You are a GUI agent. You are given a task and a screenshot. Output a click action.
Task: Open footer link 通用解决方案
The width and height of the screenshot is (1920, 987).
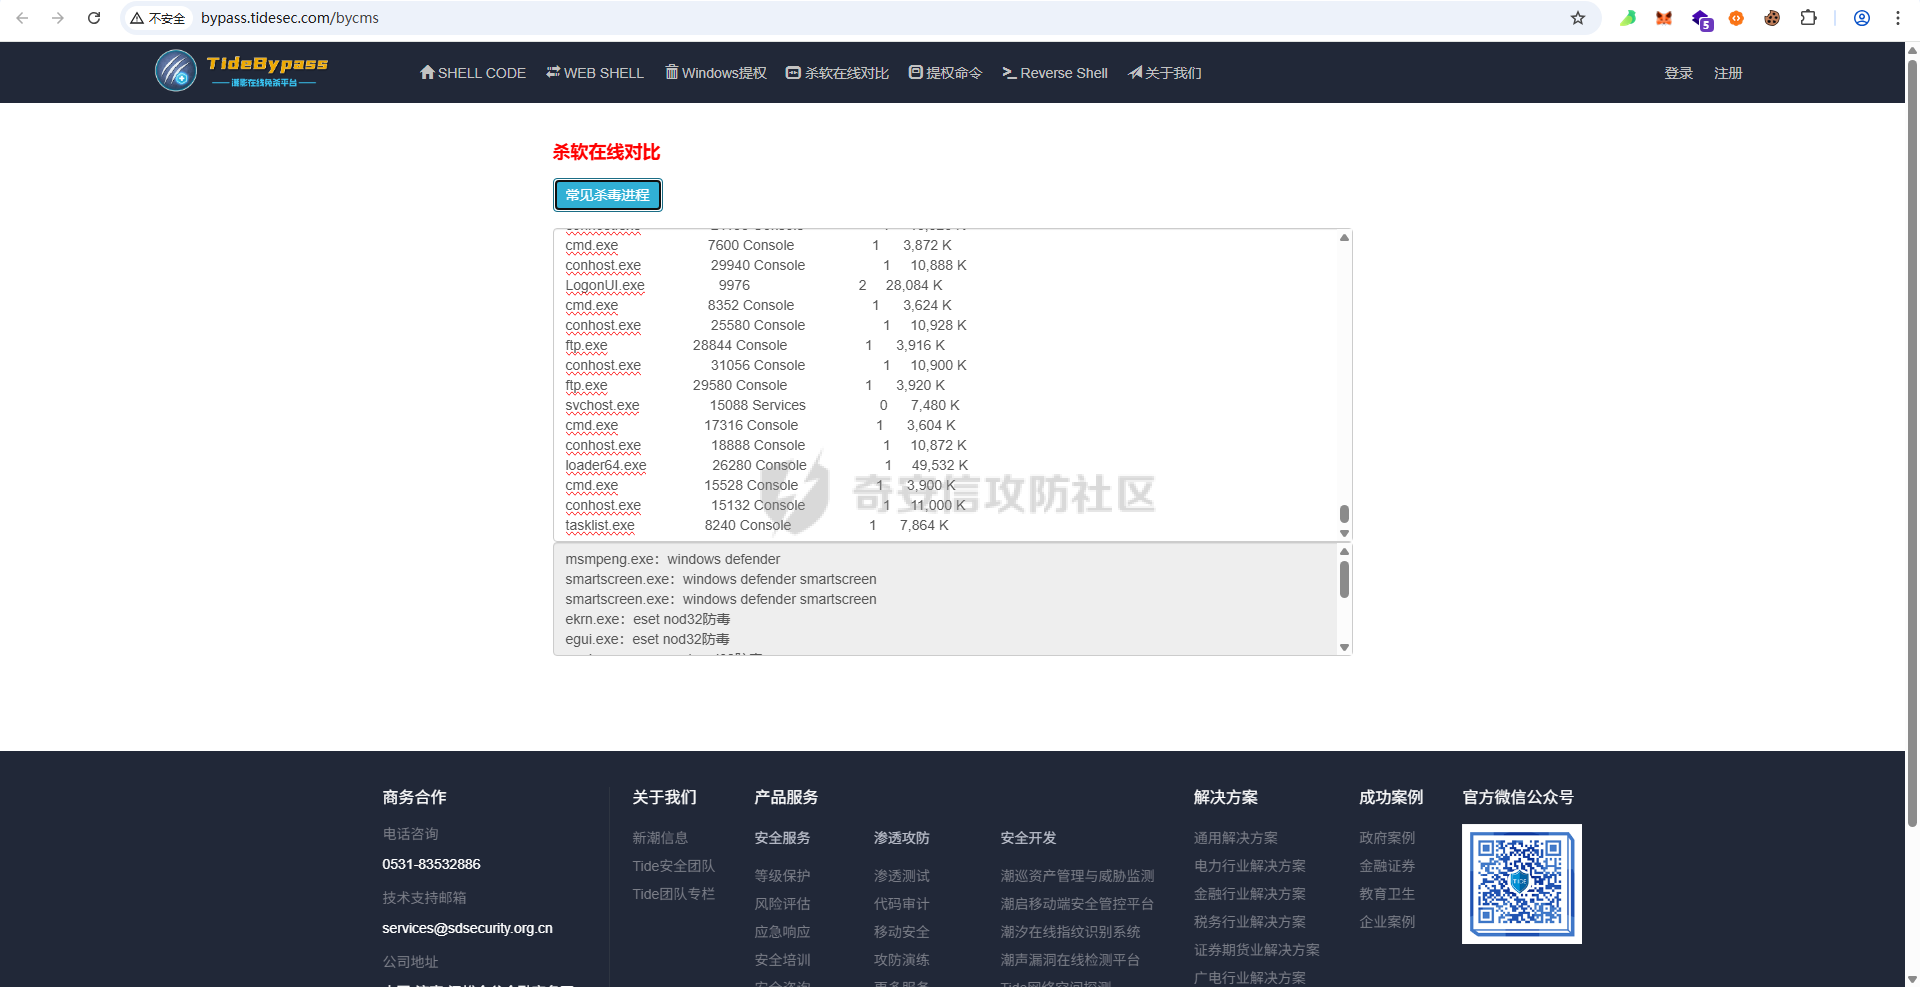[1235, 838]
